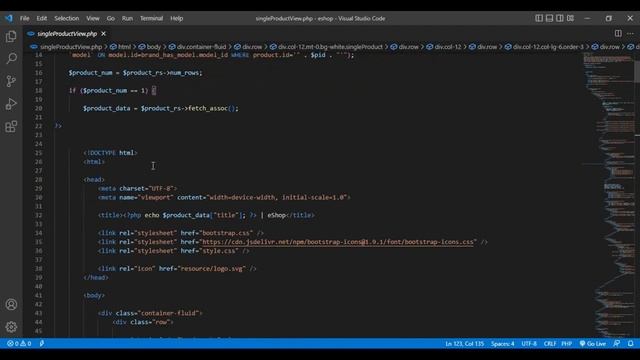Start server with Go Live button
The width and height of the screenshot is (640, 360).
[593, 344]
